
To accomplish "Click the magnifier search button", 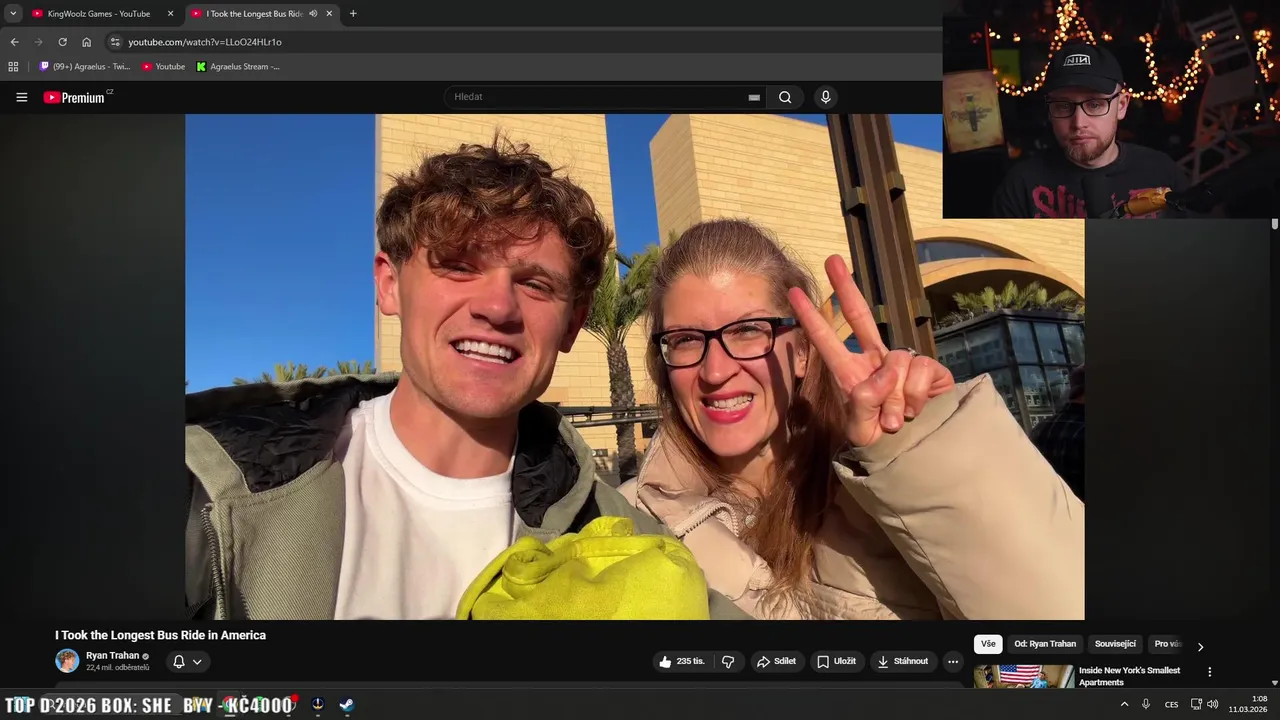I will [x=785, y=97].
